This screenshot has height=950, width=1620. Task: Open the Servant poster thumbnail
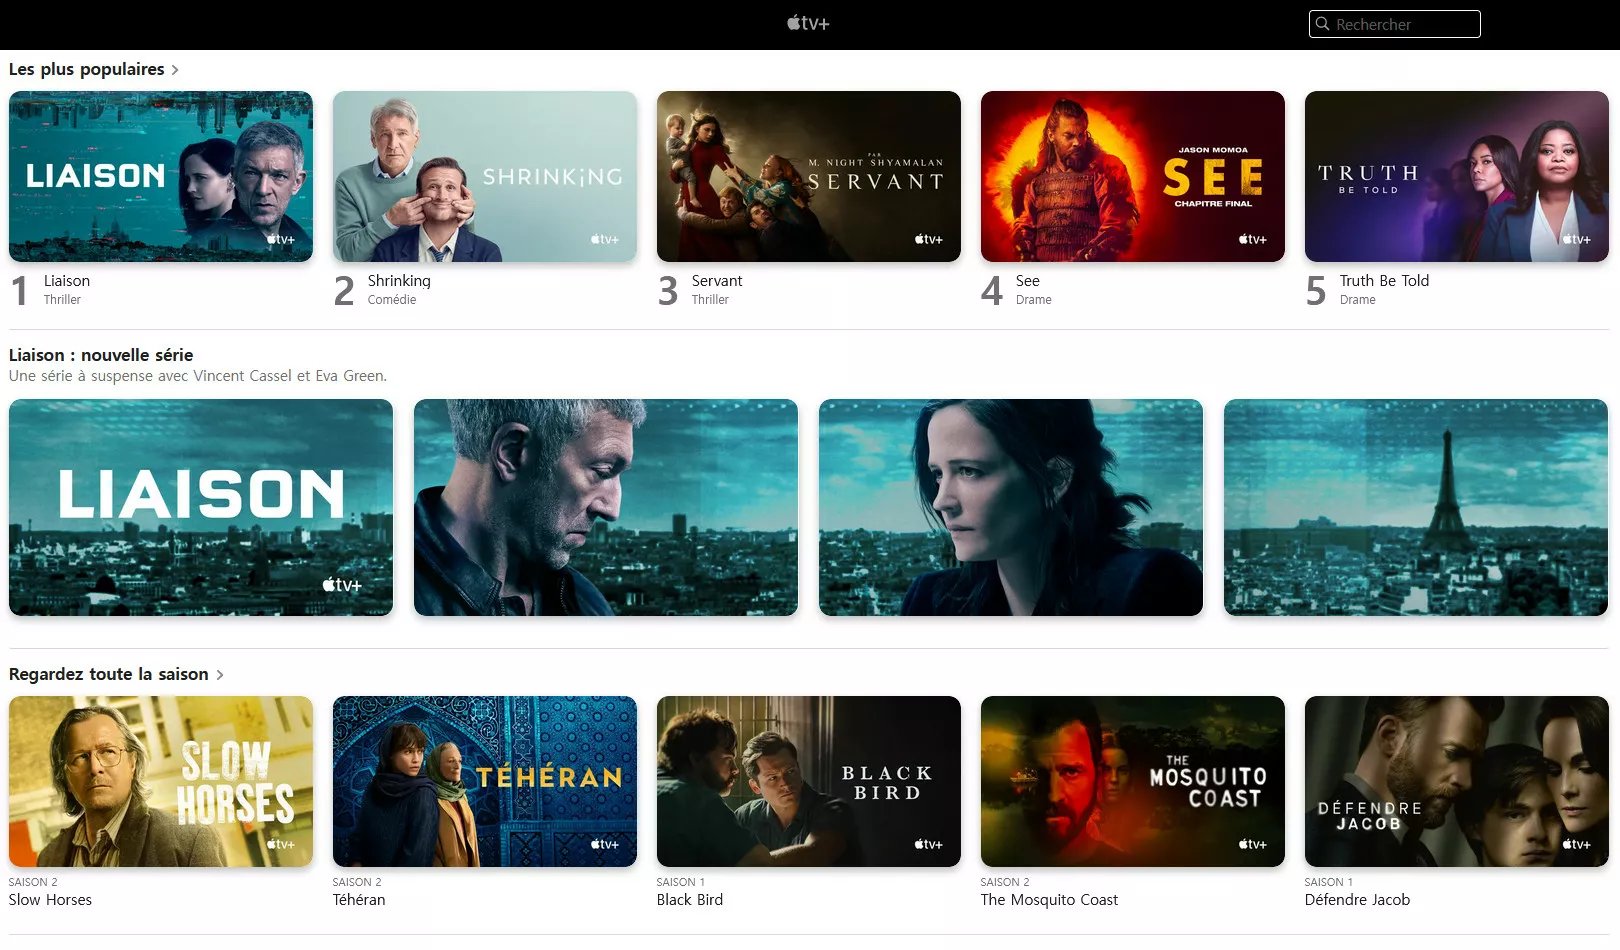click(x=809, y=177)
